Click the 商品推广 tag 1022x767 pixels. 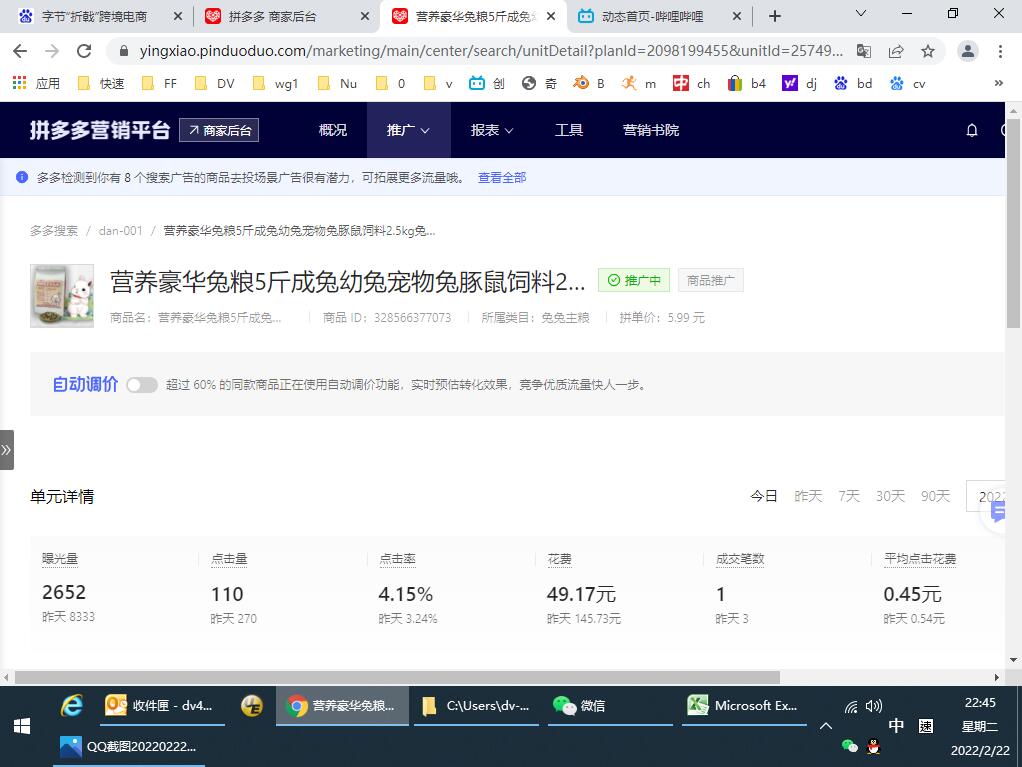[710, 280]
